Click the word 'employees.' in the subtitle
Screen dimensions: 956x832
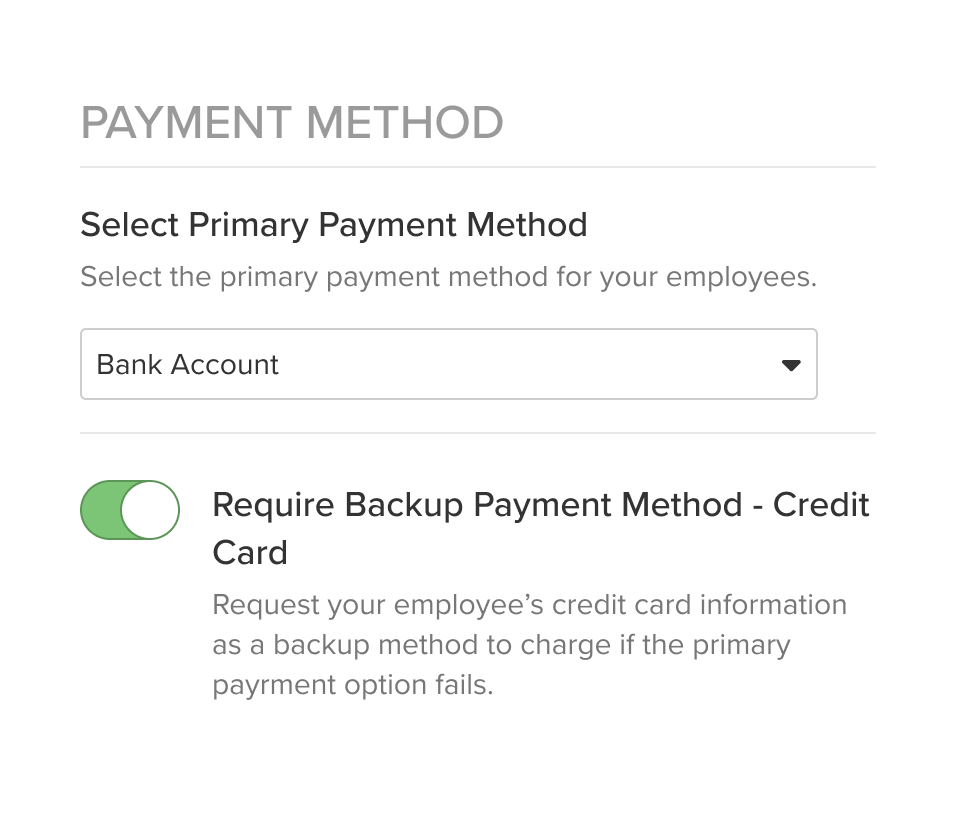pos(741,278)
